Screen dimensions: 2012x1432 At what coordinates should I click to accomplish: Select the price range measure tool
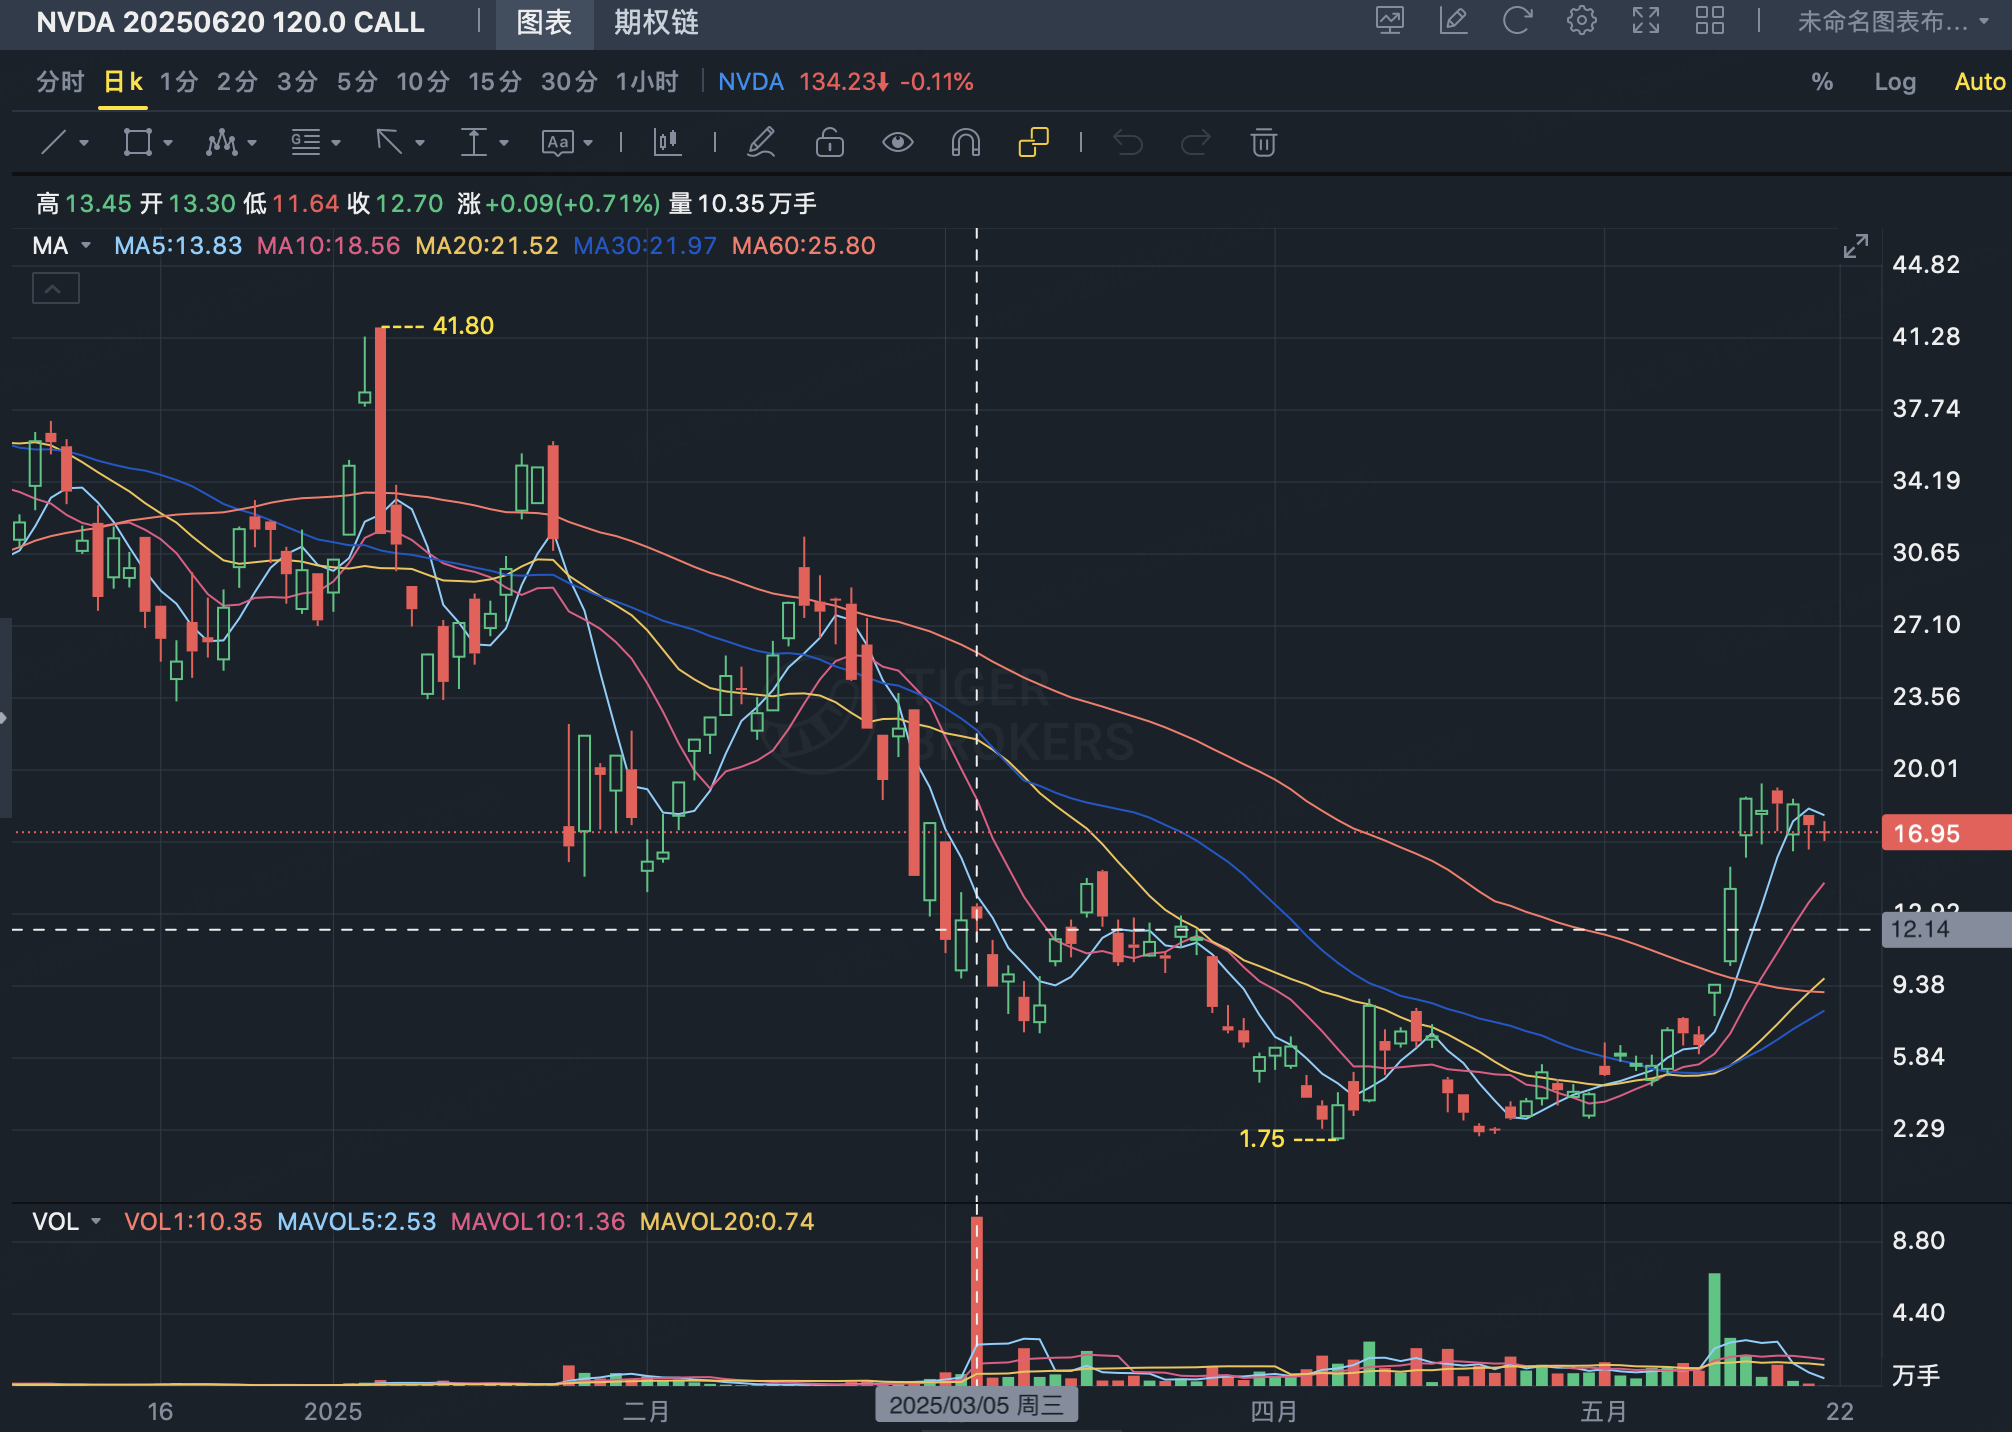[473, 143]
